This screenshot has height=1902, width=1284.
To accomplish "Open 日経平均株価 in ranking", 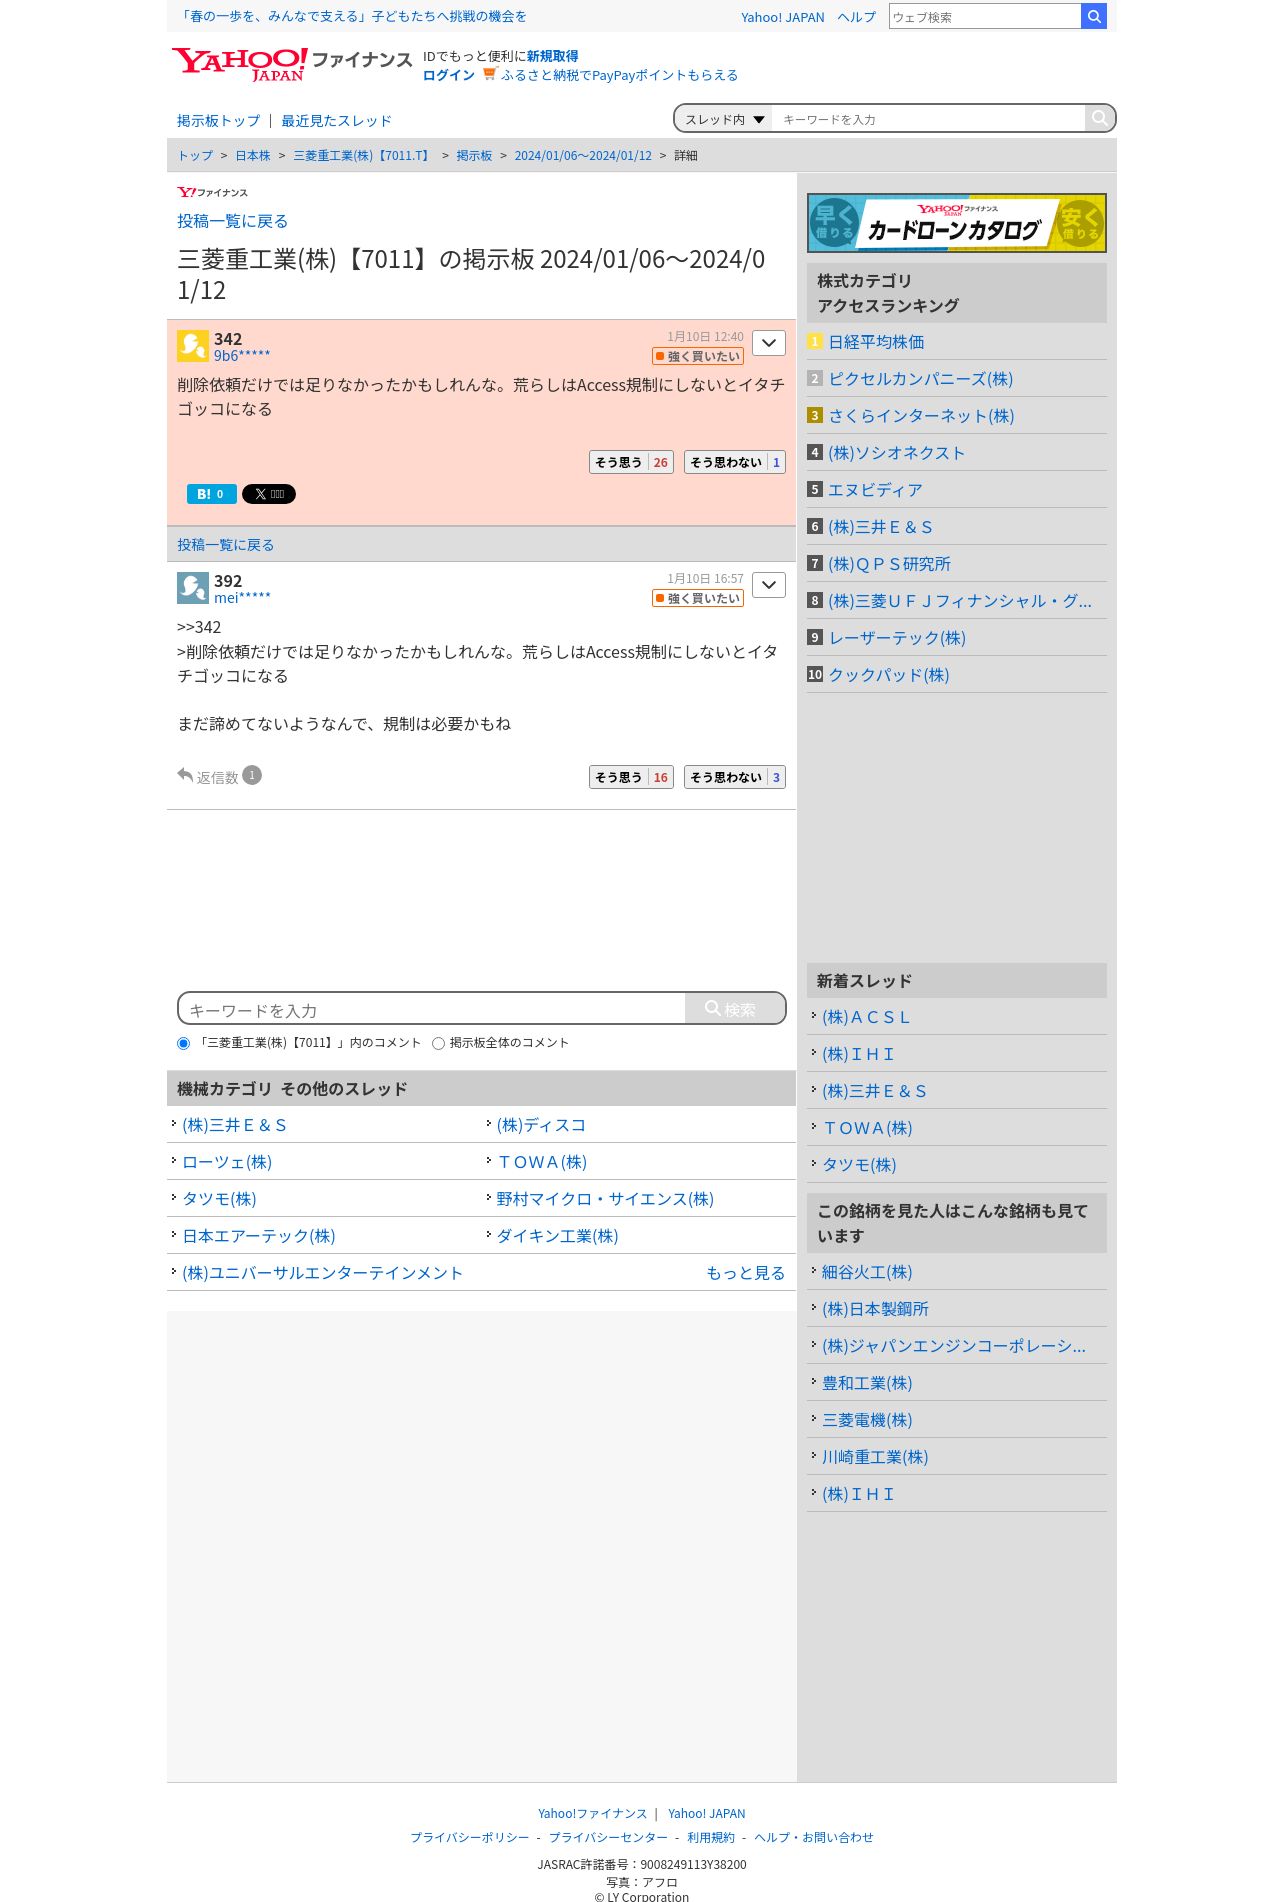I will 876,342.
